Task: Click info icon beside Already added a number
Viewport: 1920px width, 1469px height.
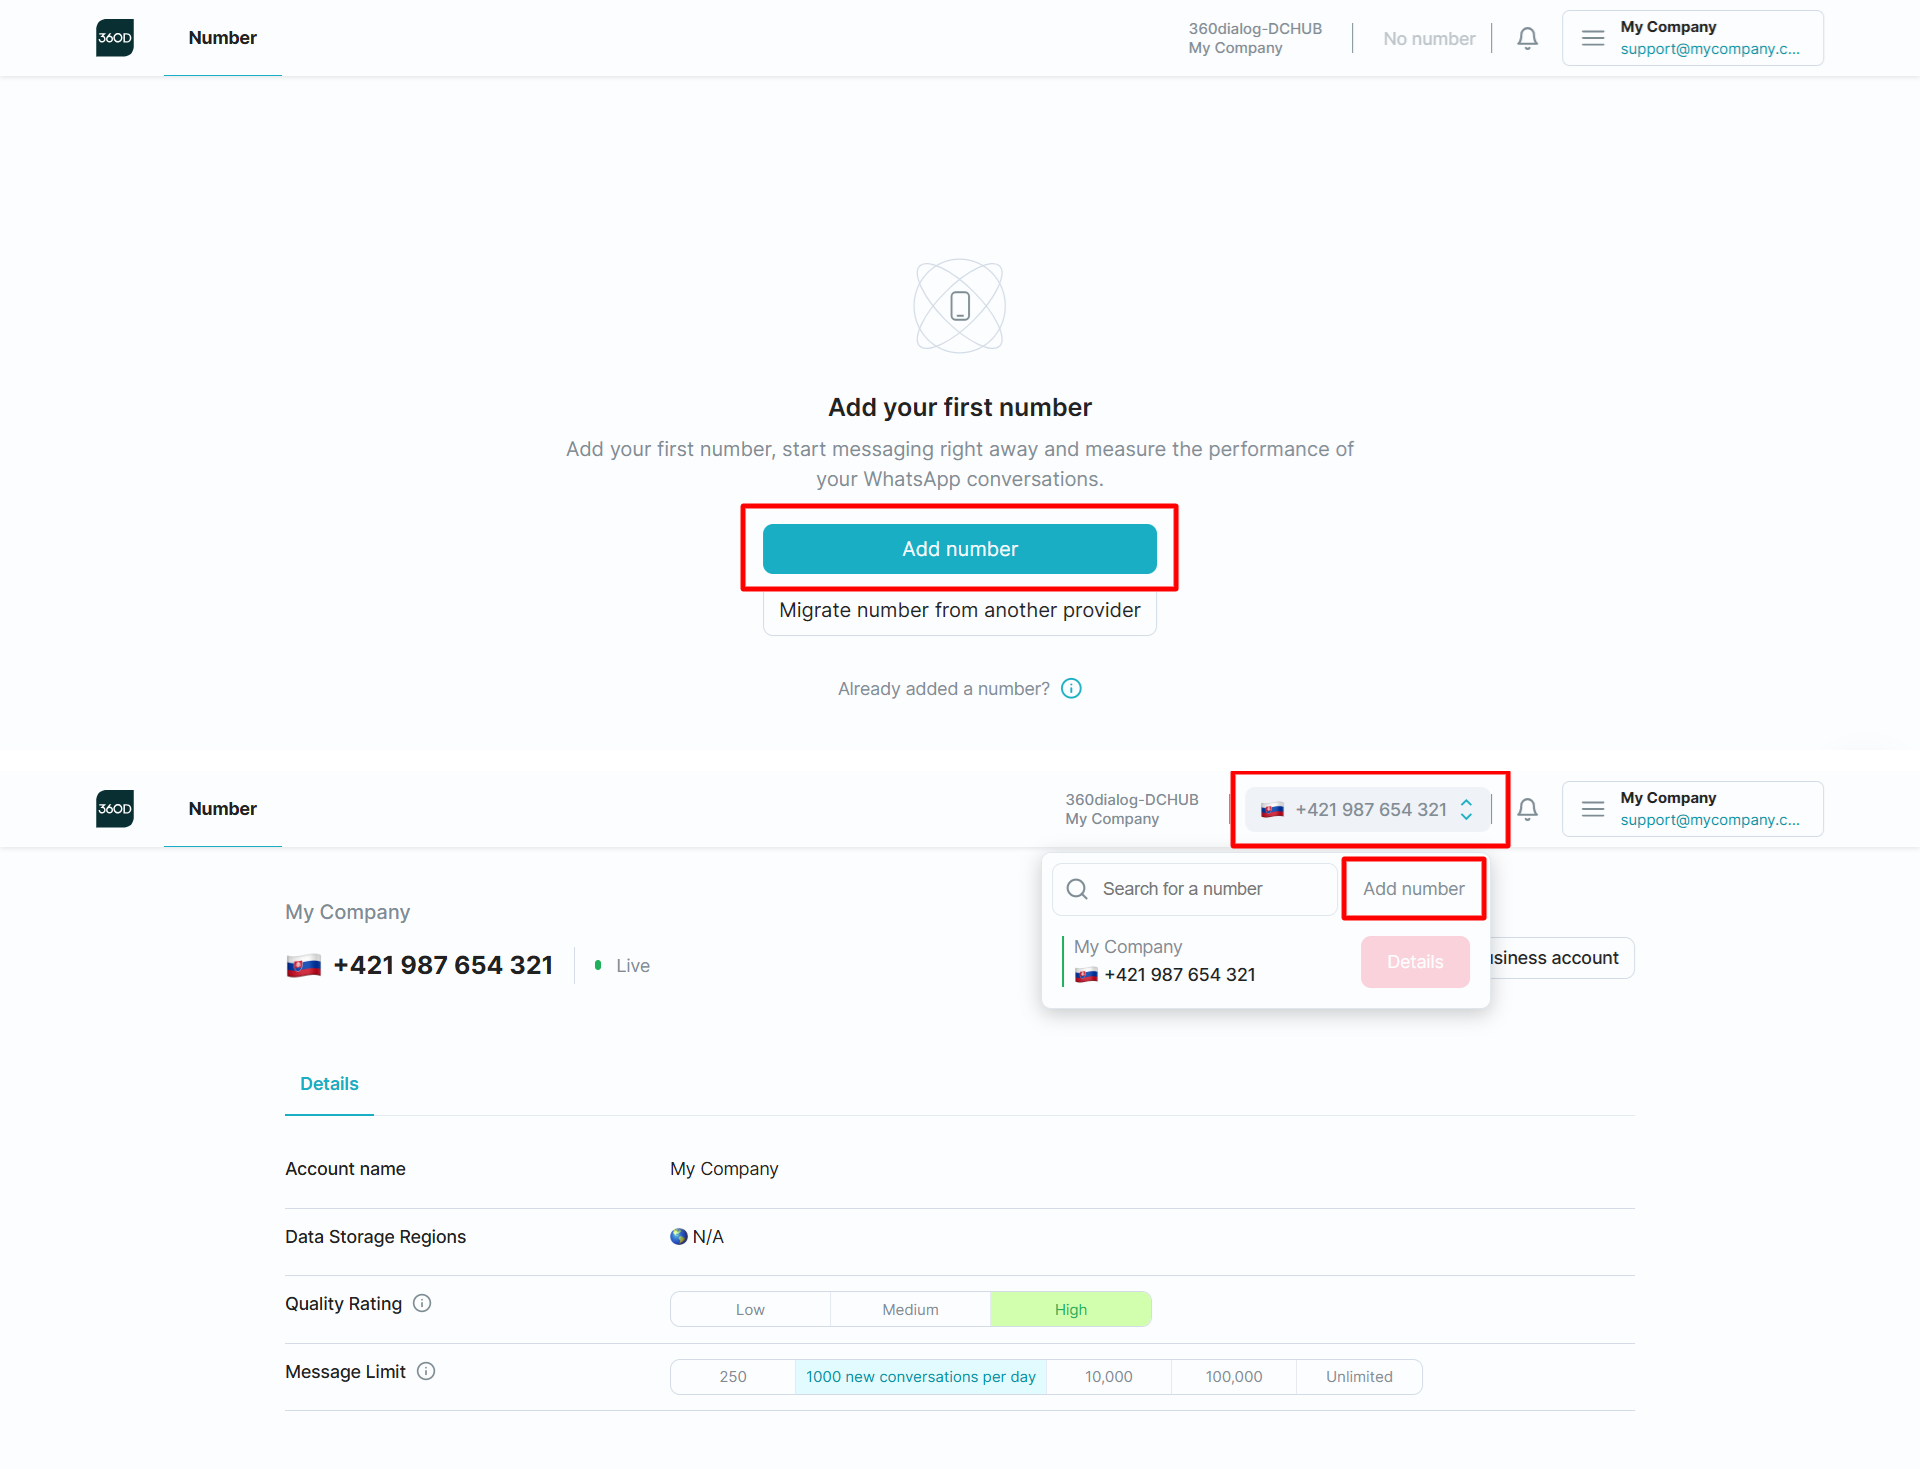Action: [x=1071, y=689]
